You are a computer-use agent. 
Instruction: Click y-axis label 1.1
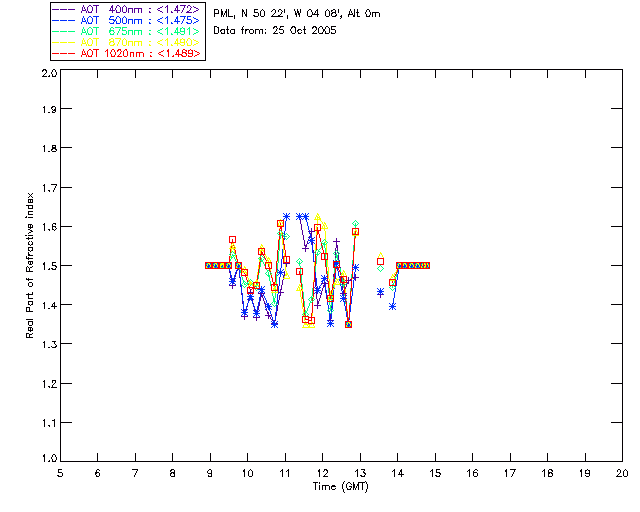pyautogui.click(x=49, y=423)
